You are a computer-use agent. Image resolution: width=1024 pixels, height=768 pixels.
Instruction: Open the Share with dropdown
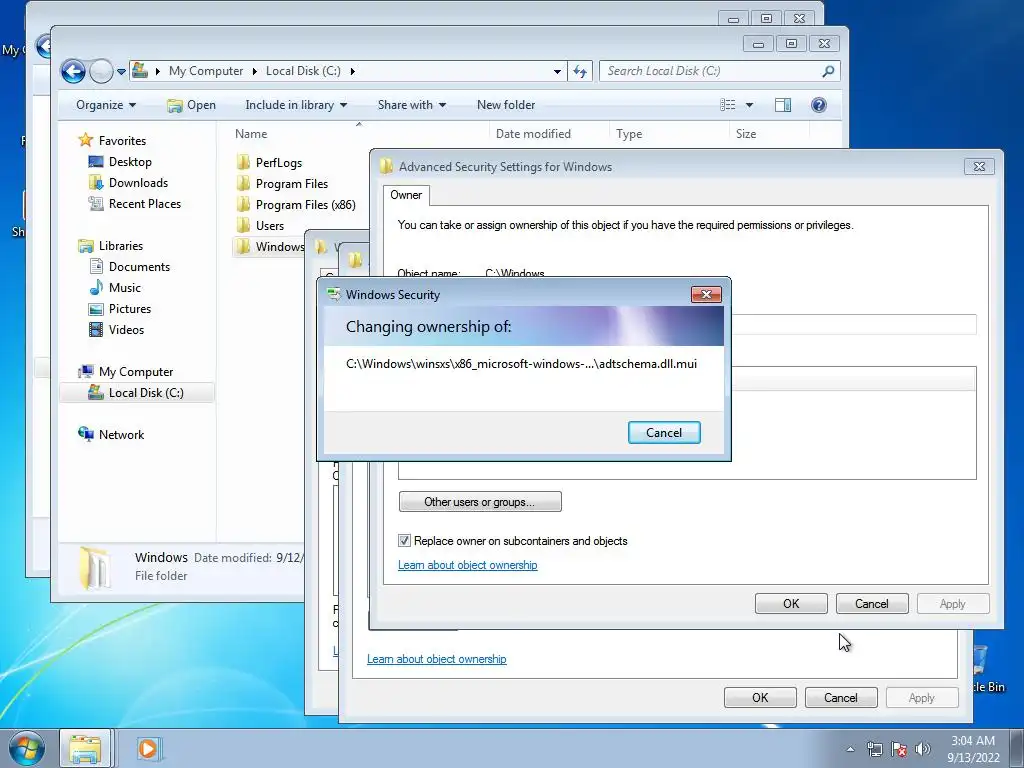(411, 105)
